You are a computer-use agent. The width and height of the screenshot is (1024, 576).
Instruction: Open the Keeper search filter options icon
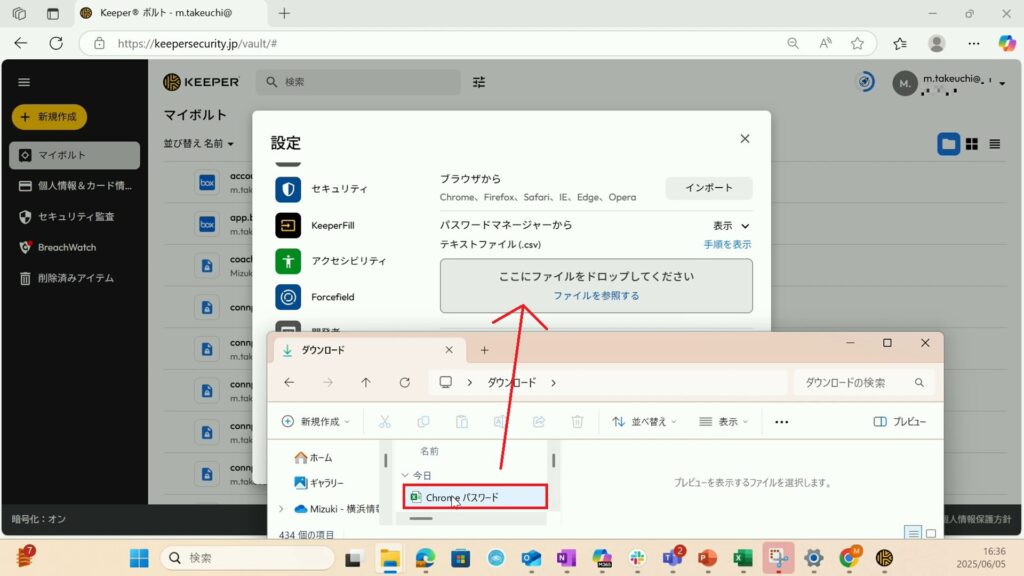(479, 82)
